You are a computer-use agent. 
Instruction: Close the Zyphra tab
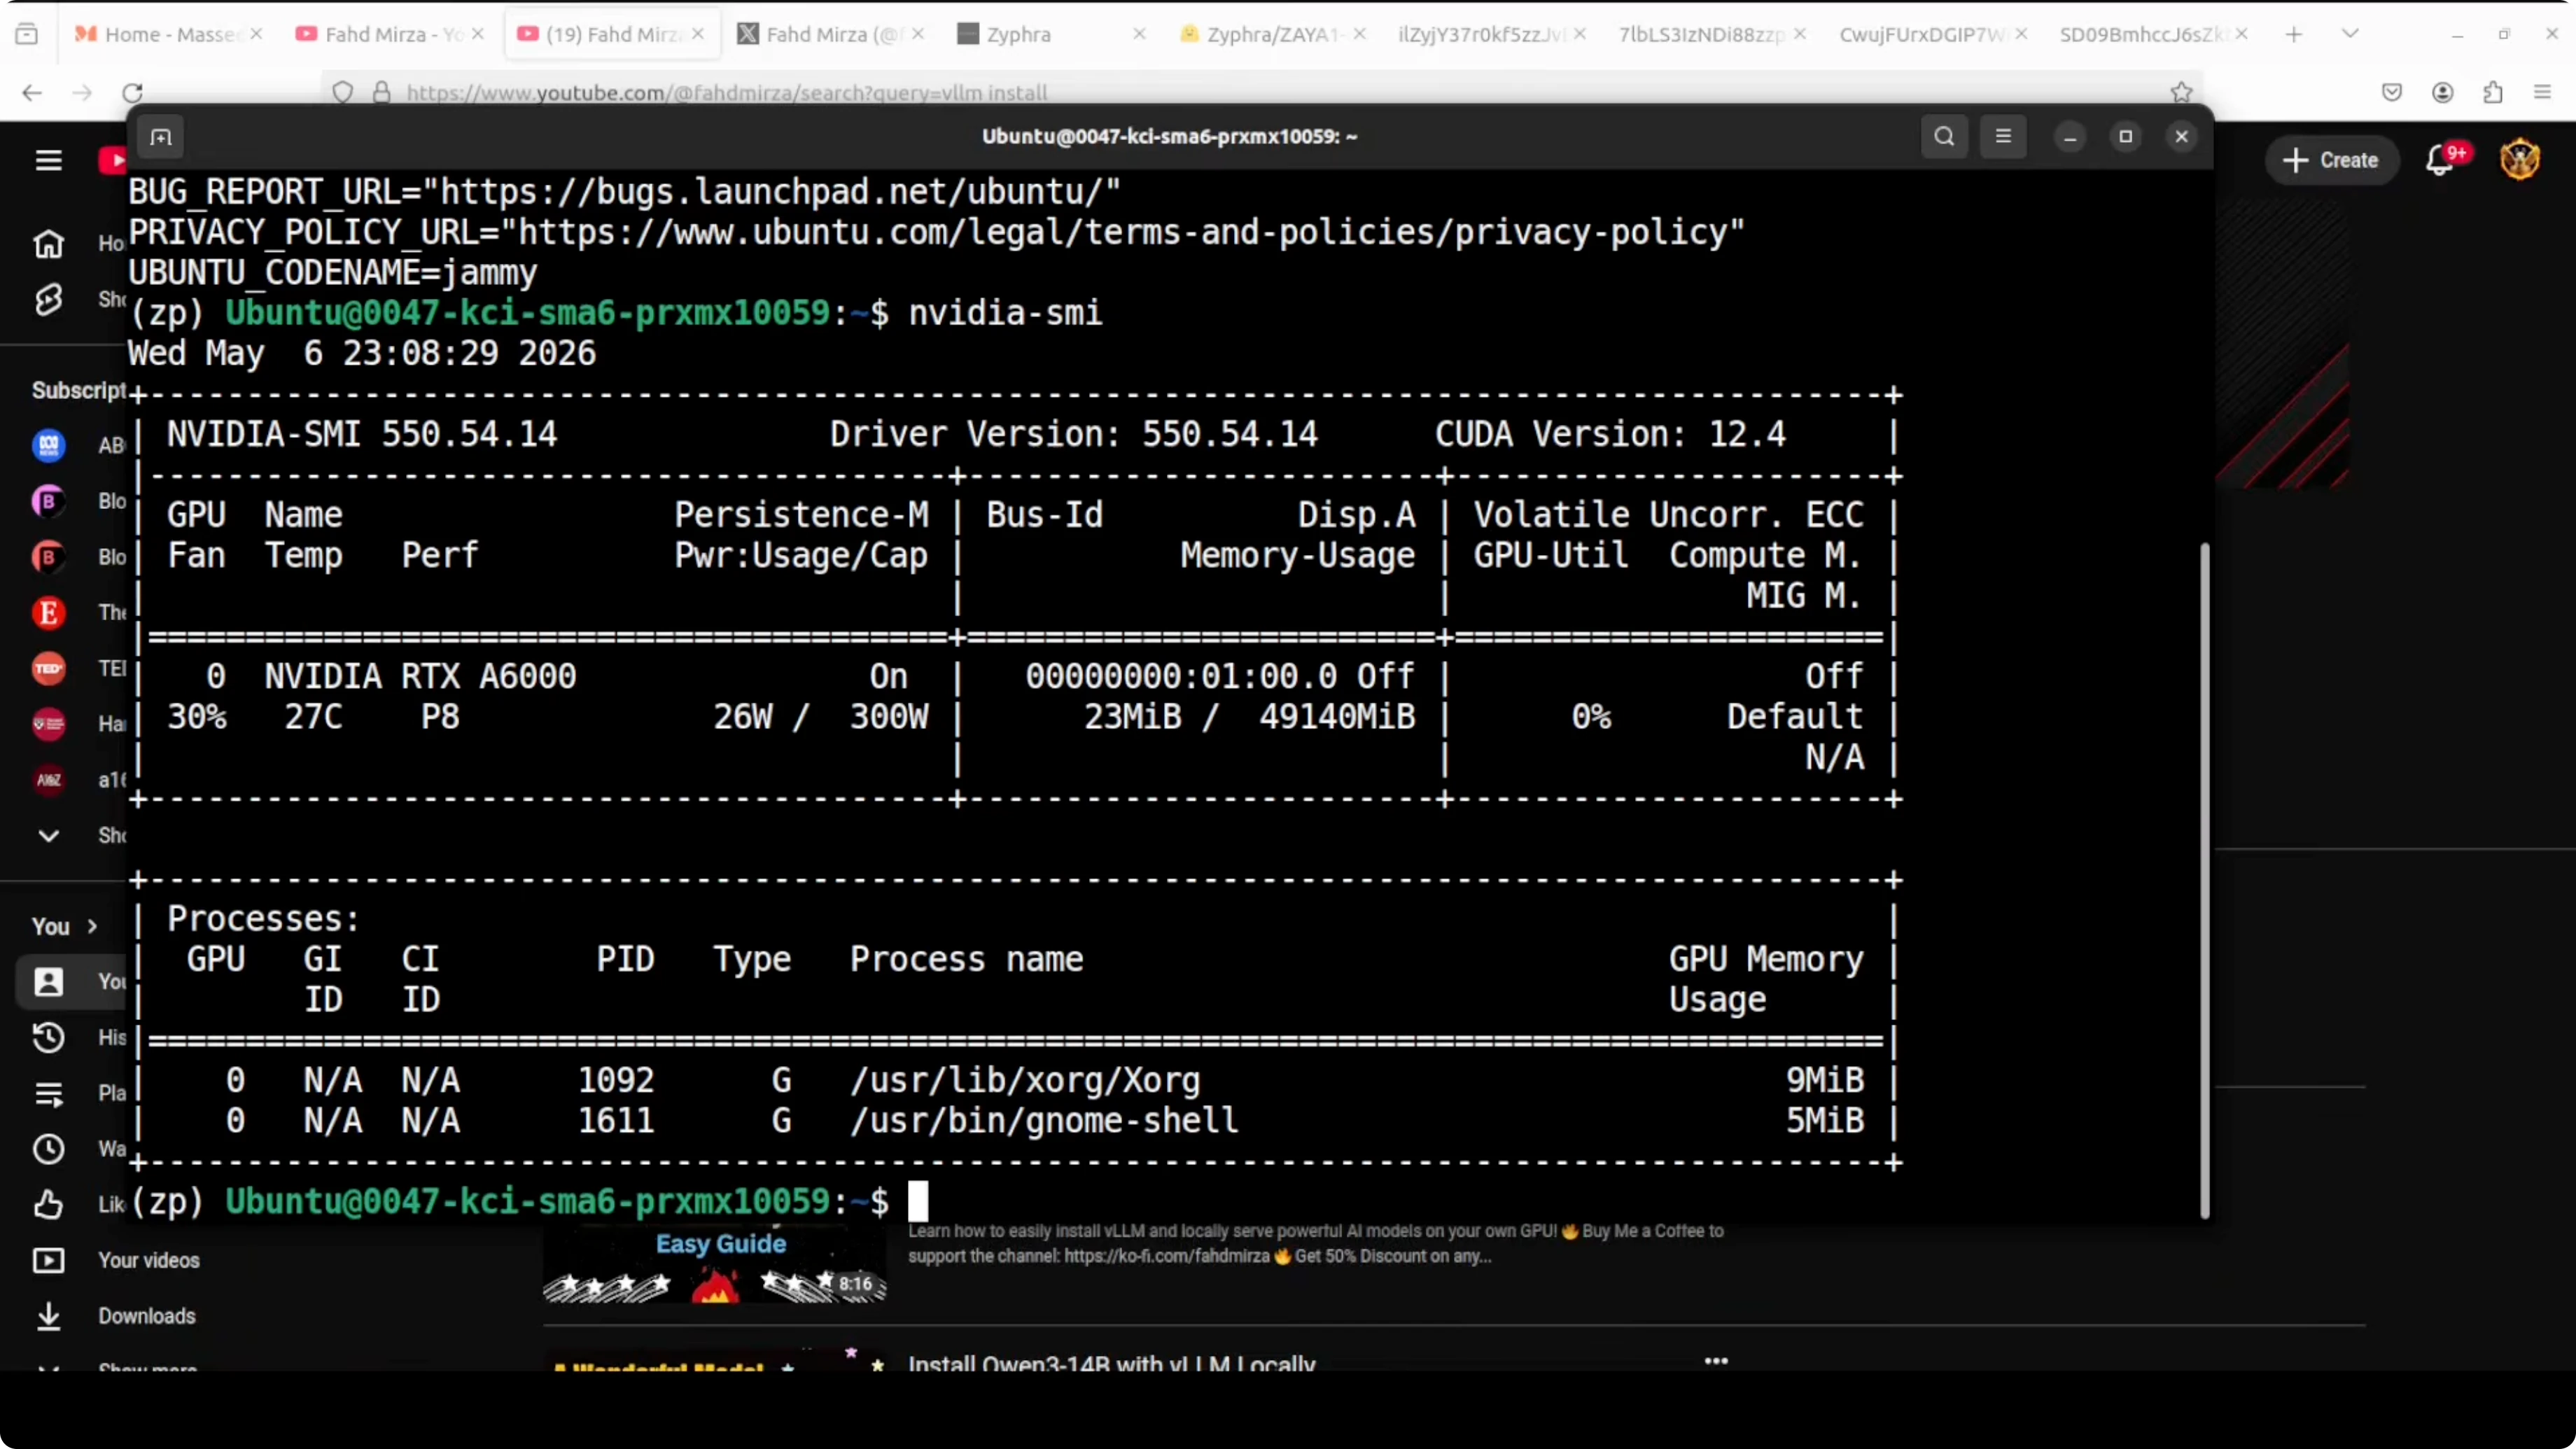coord(1139,34)
